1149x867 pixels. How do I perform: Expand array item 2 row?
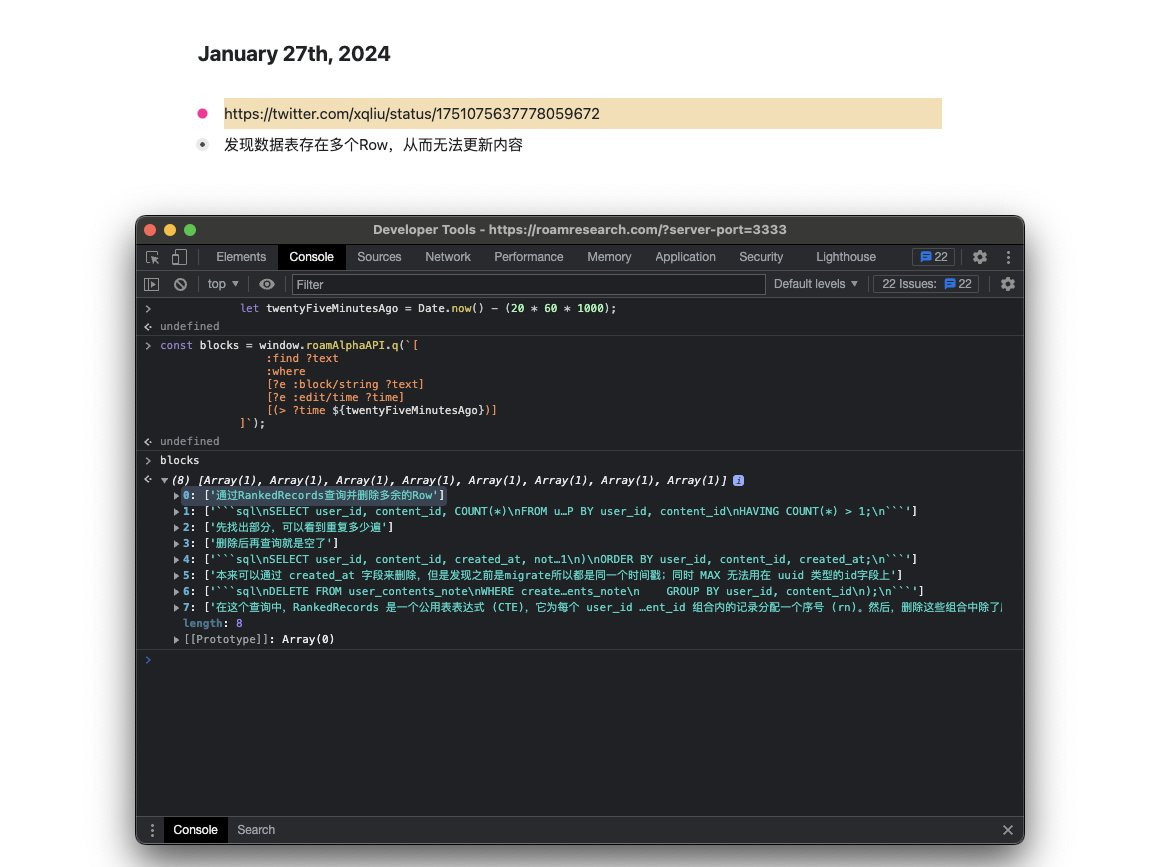pyautogui.click(x=177, y=528)
